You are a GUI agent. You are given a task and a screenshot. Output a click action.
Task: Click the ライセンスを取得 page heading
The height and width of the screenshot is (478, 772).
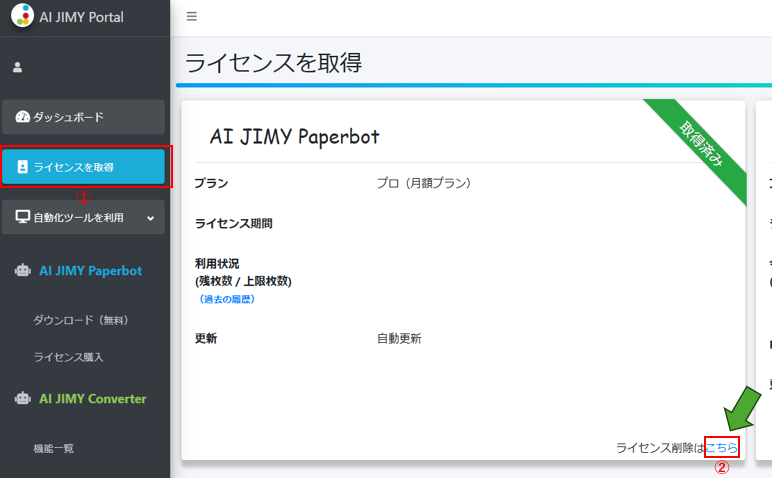[x=273, y=63]
